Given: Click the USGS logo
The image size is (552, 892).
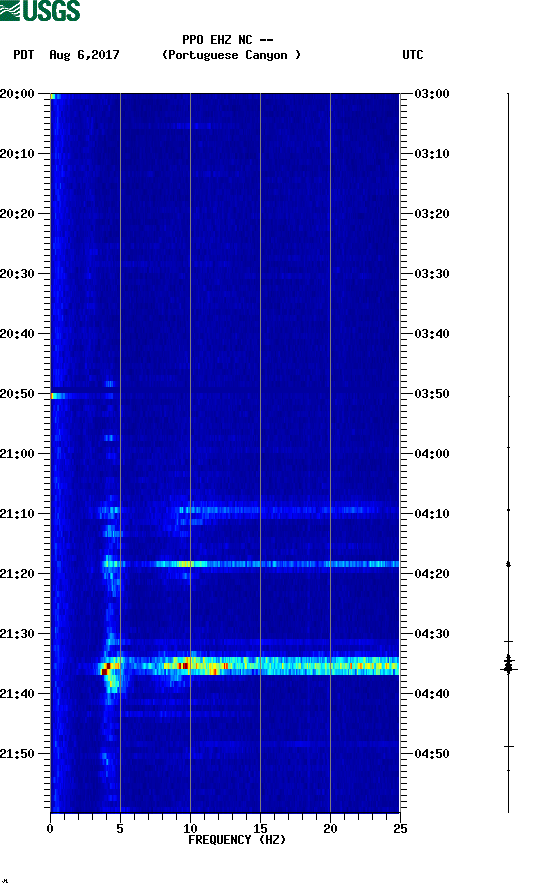Looking at the screenshot, I should click(x=40, y=11).
